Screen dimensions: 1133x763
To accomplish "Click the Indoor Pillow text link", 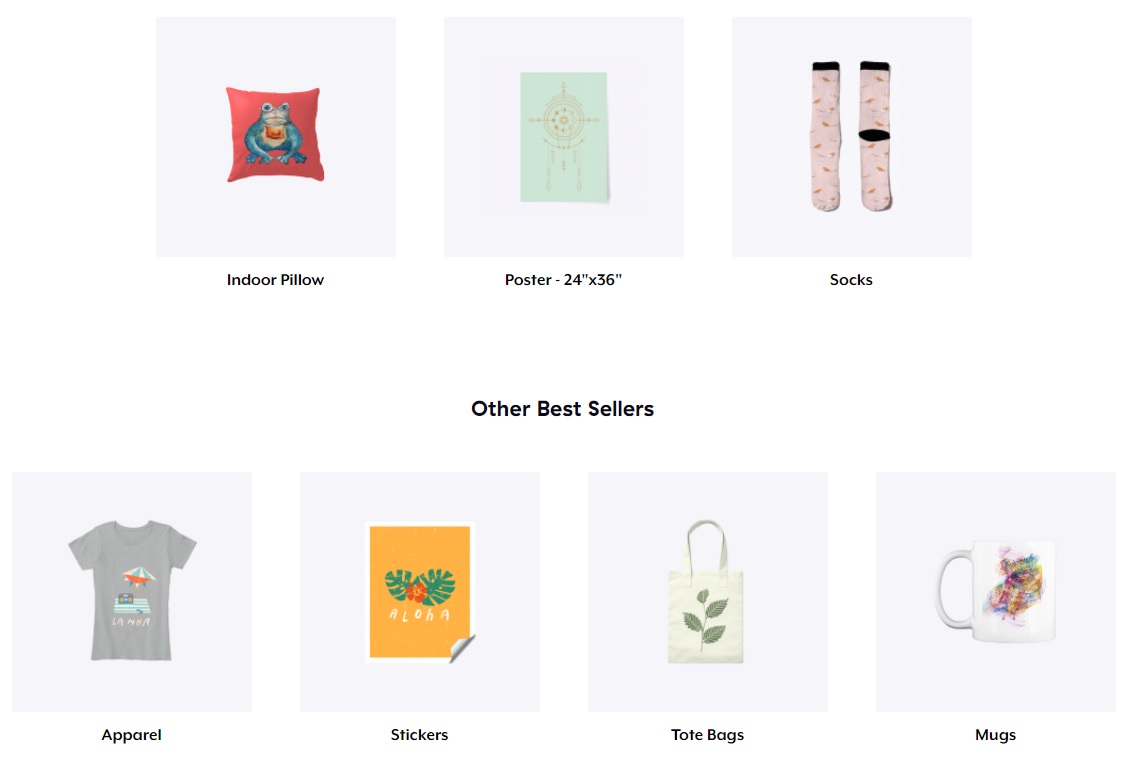I will pos(275,280).
